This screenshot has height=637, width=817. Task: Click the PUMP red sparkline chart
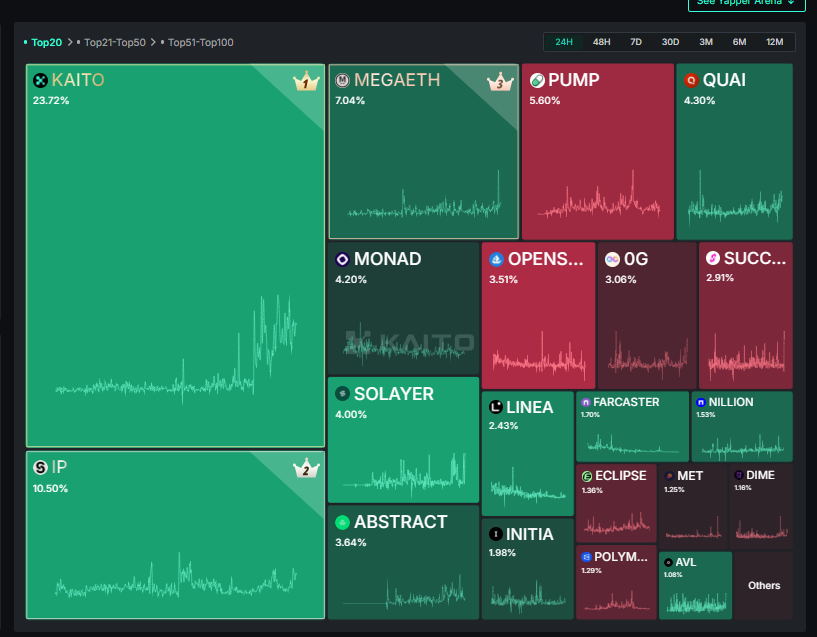click(599, 195)
